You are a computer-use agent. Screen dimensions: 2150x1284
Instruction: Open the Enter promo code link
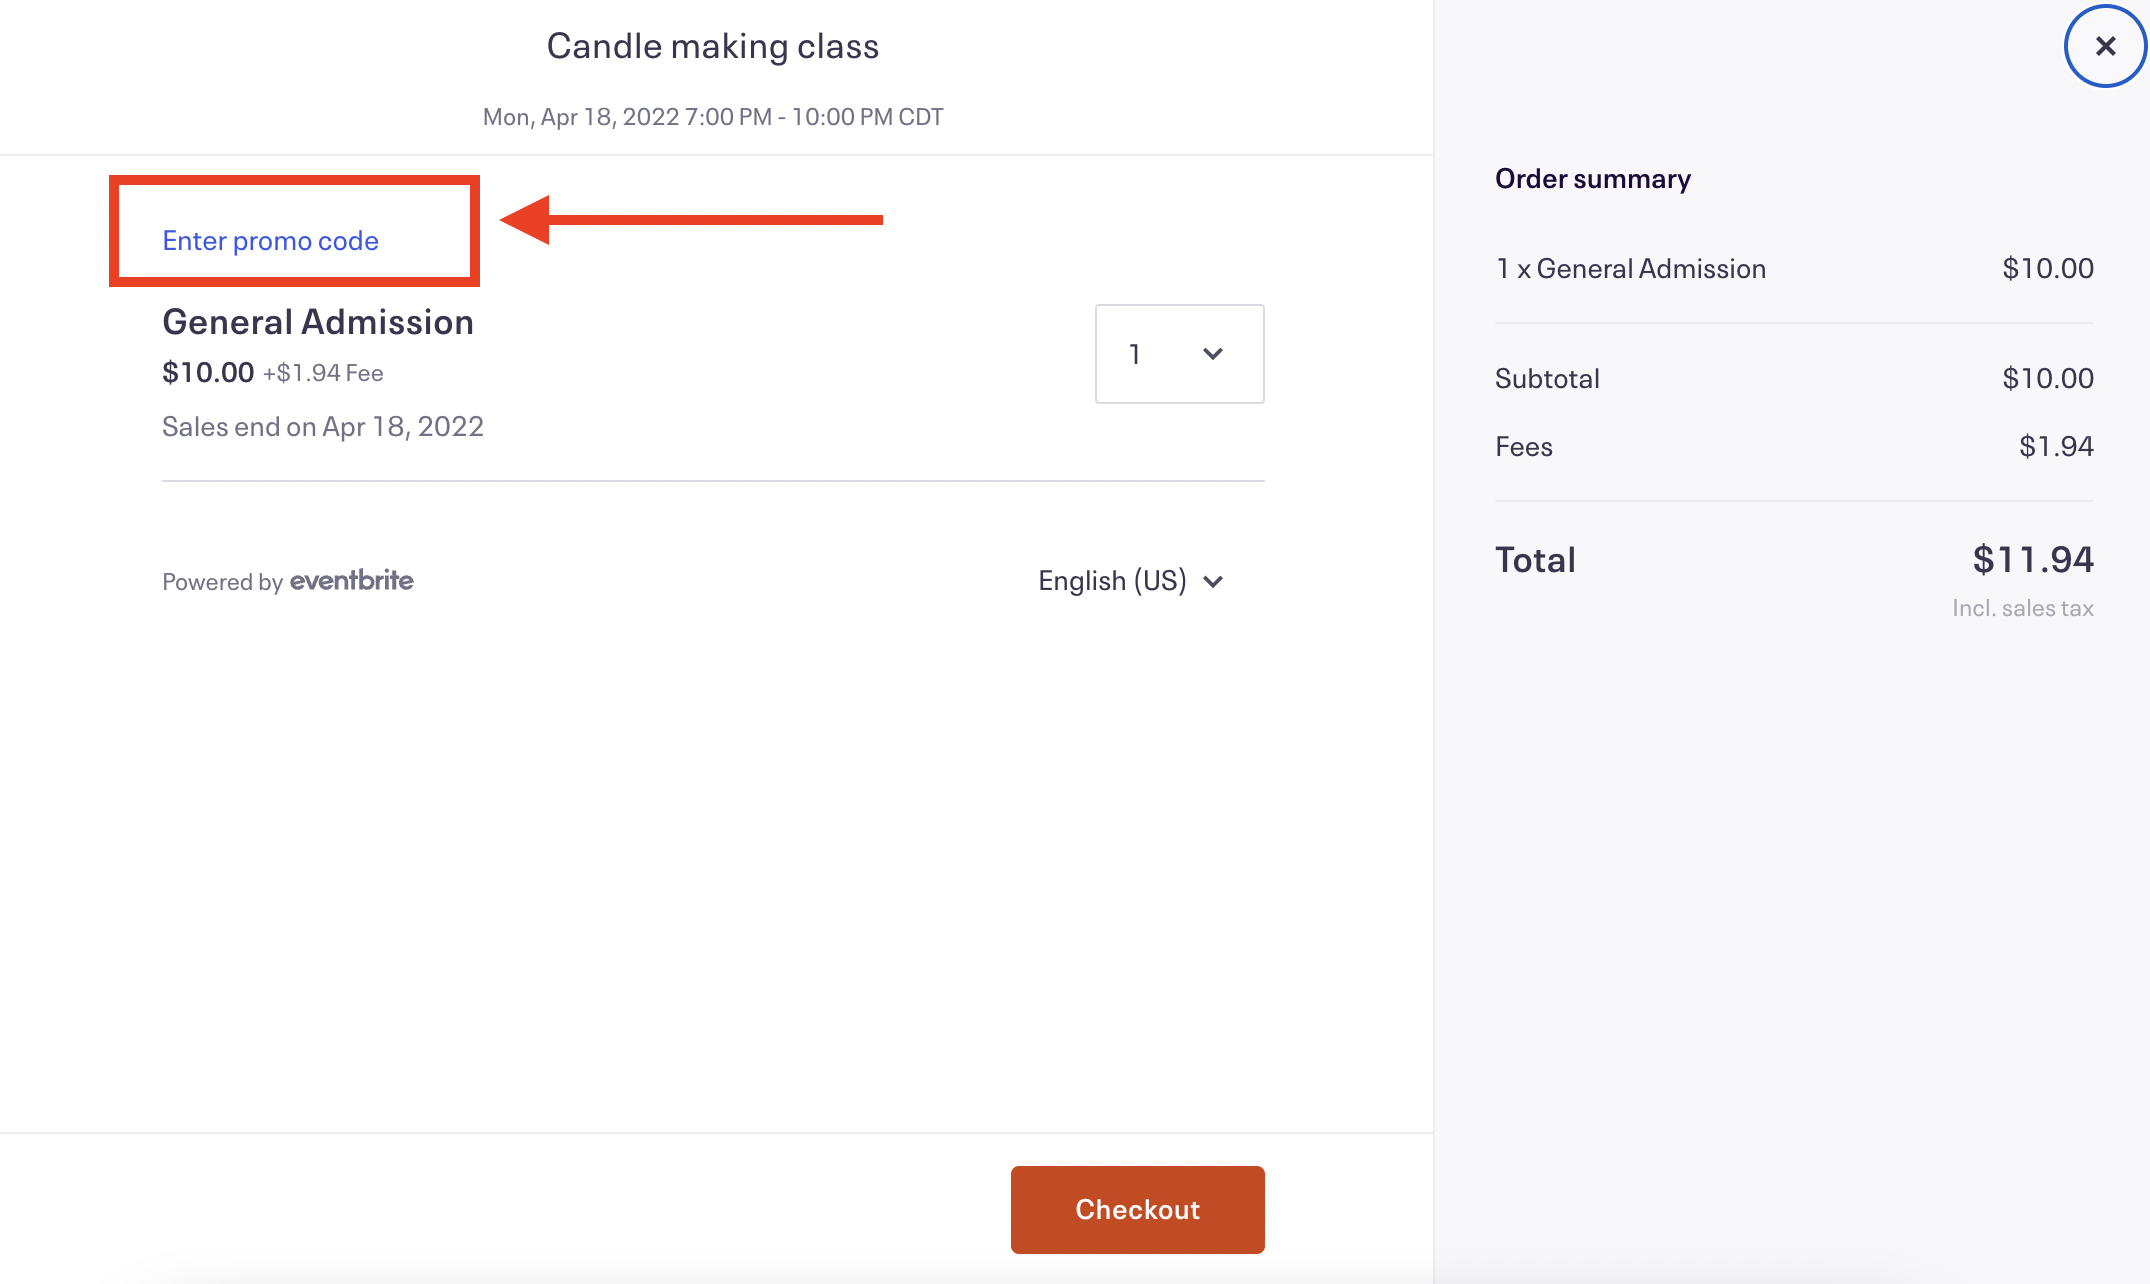(270, 240)
